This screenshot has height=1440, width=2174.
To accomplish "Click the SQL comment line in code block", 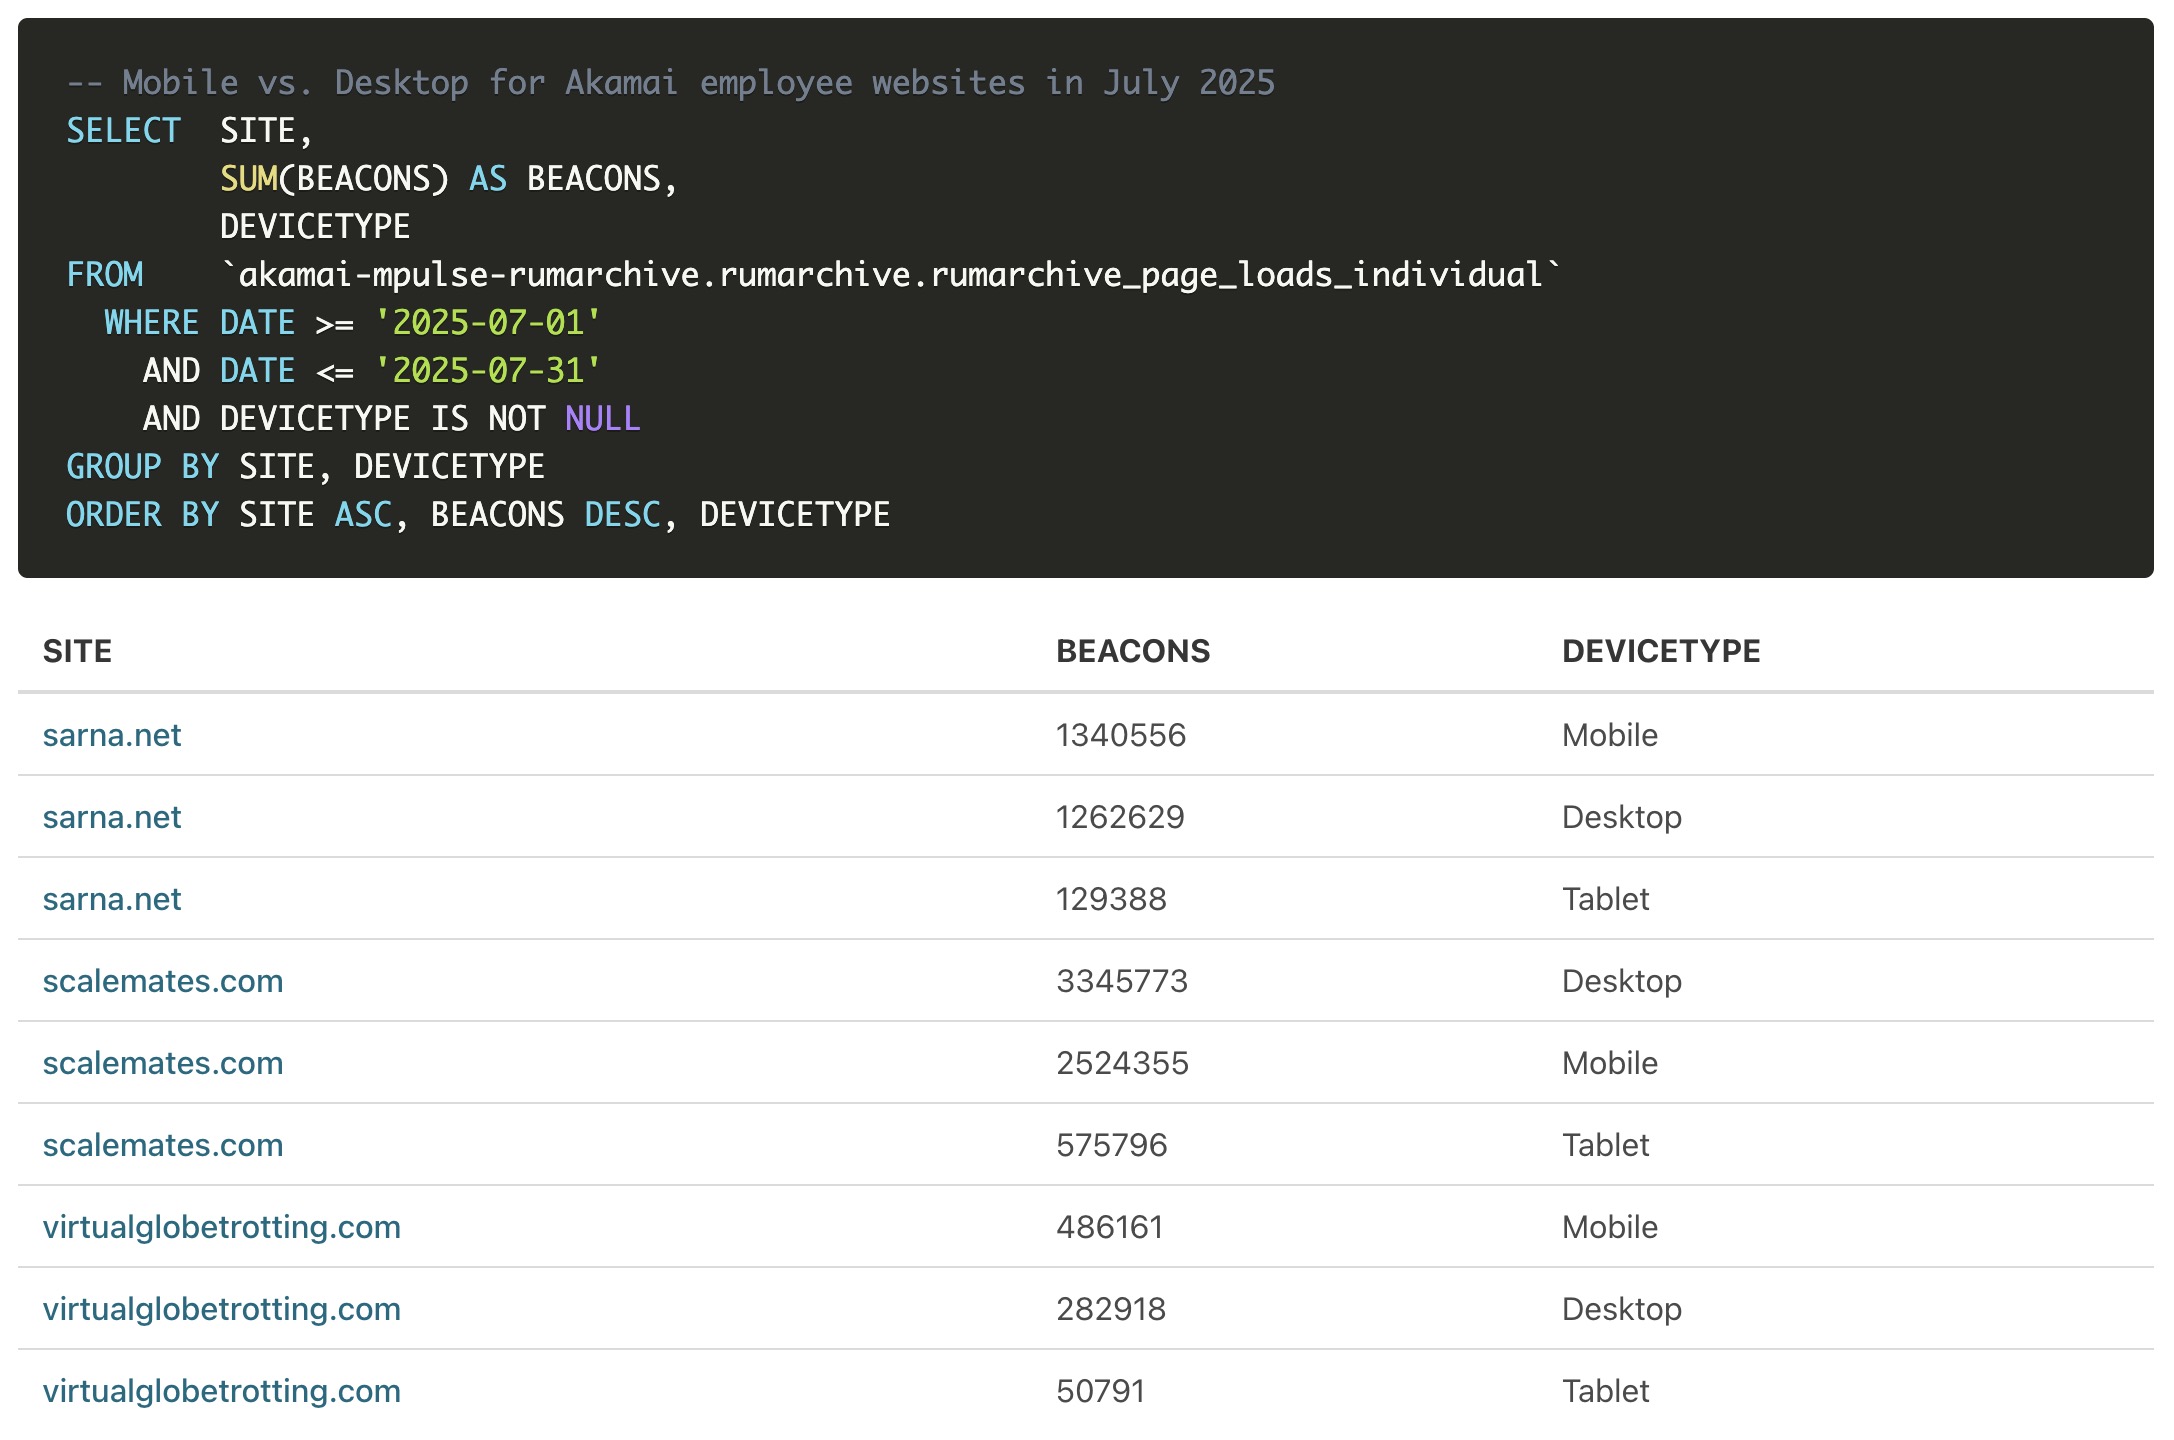I will [670, 82].
